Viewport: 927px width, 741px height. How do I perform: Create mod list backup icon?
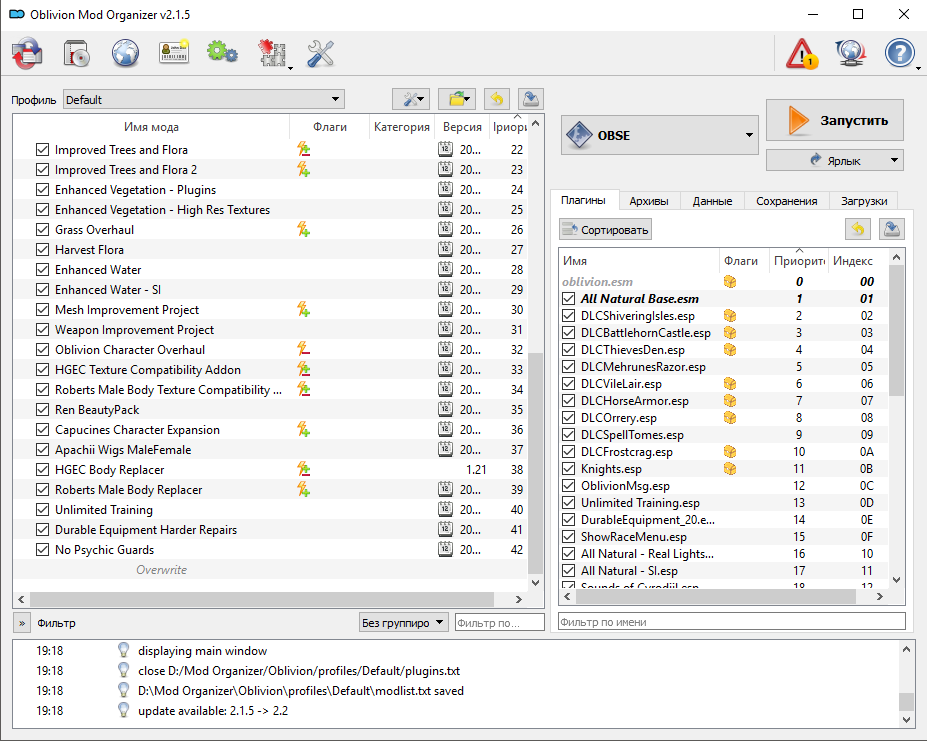point(531,99)
